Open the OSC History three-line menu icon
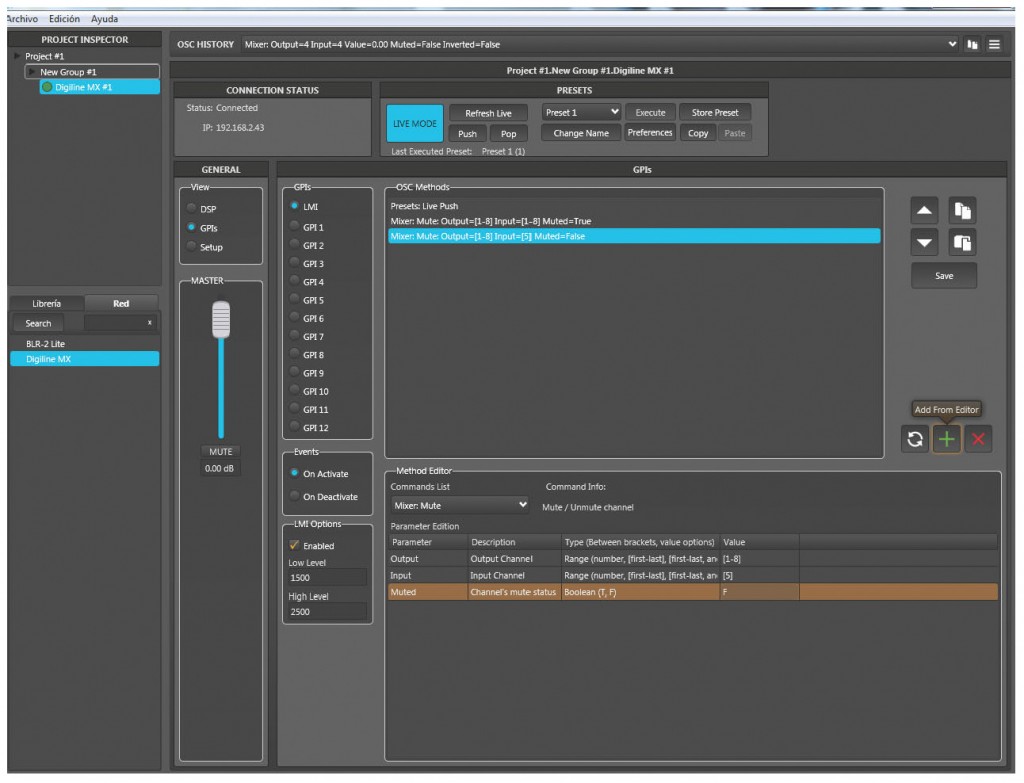The image size is (1024, 783). pyautogui.click(x=993, y=45)
